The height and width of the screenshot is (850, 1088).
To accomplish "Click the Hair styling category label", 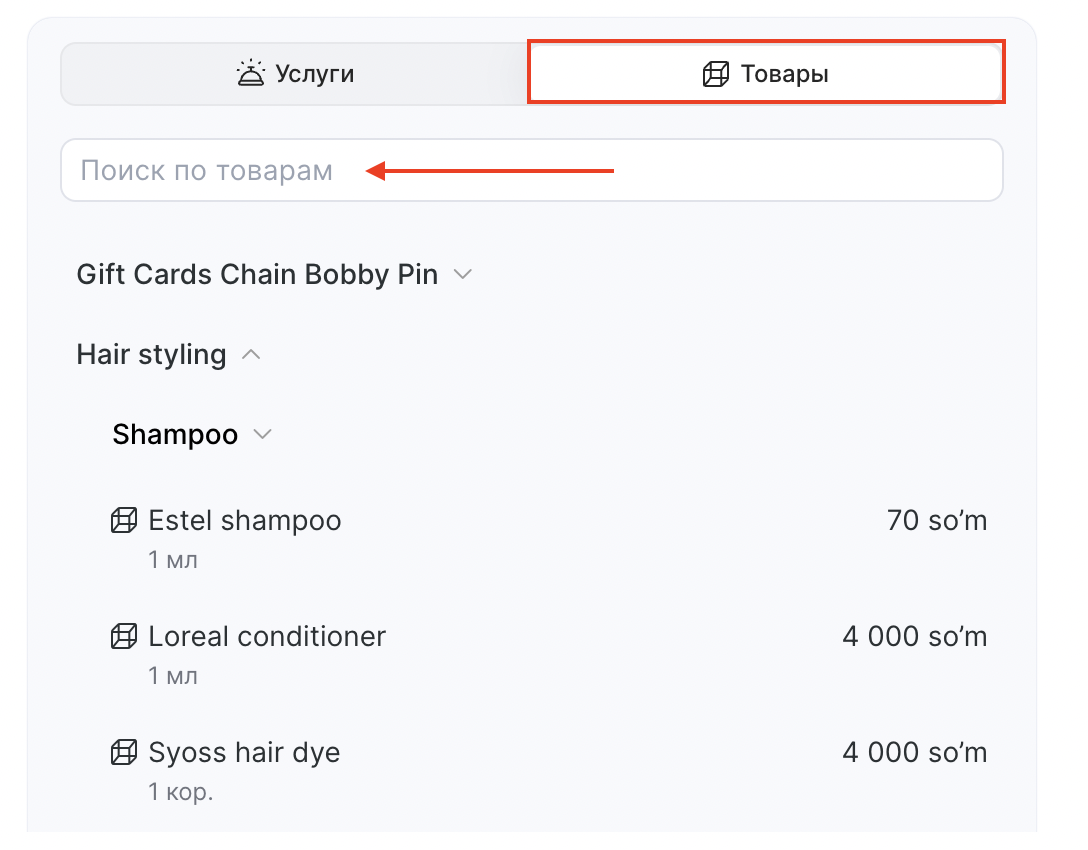I will pos(151,355).
